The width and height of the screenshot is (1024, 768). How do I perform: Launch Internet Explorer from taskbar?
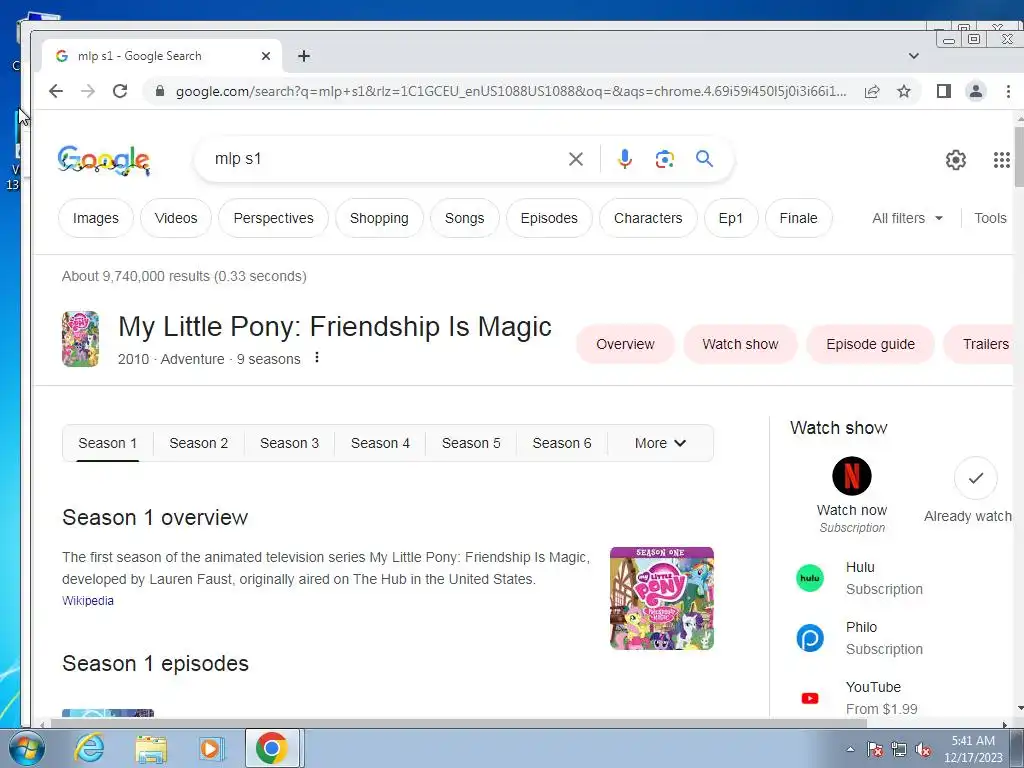(x=89, y=748)
